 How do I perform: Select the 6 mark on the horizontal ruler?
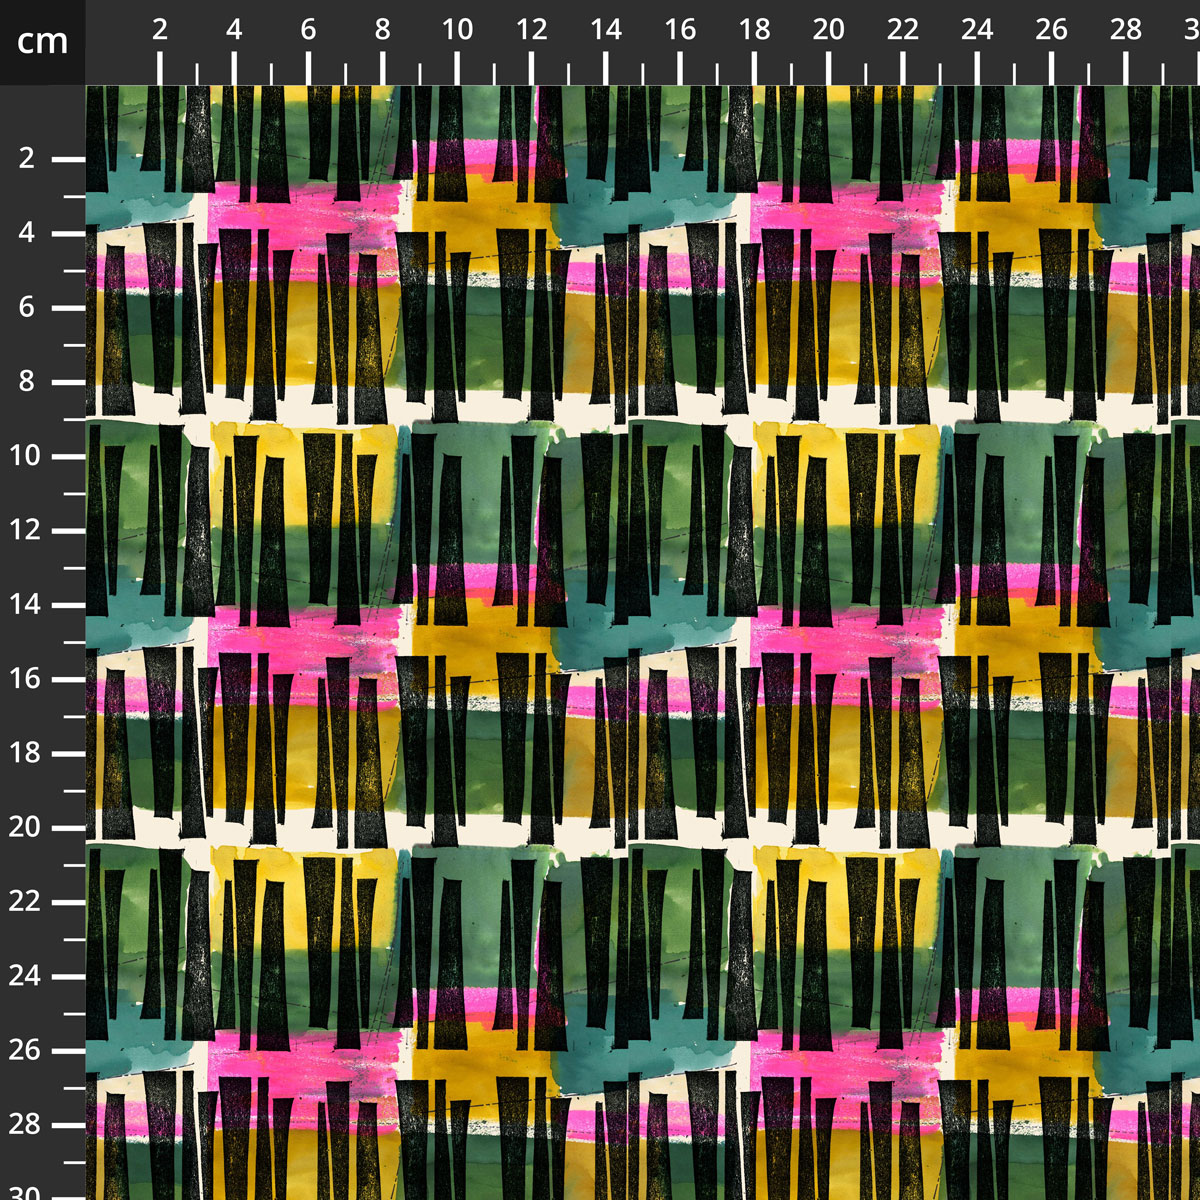click(x=308, y=30)
